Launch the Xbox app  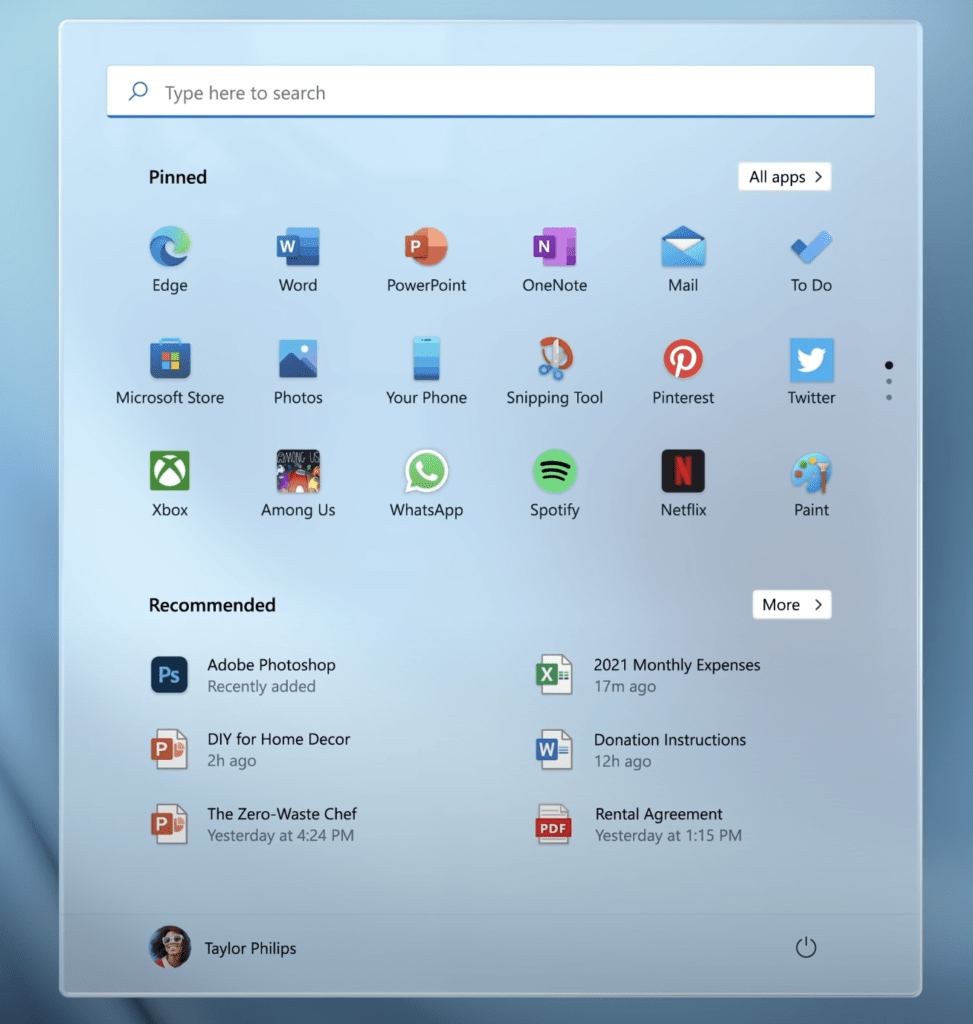(170, 470)
